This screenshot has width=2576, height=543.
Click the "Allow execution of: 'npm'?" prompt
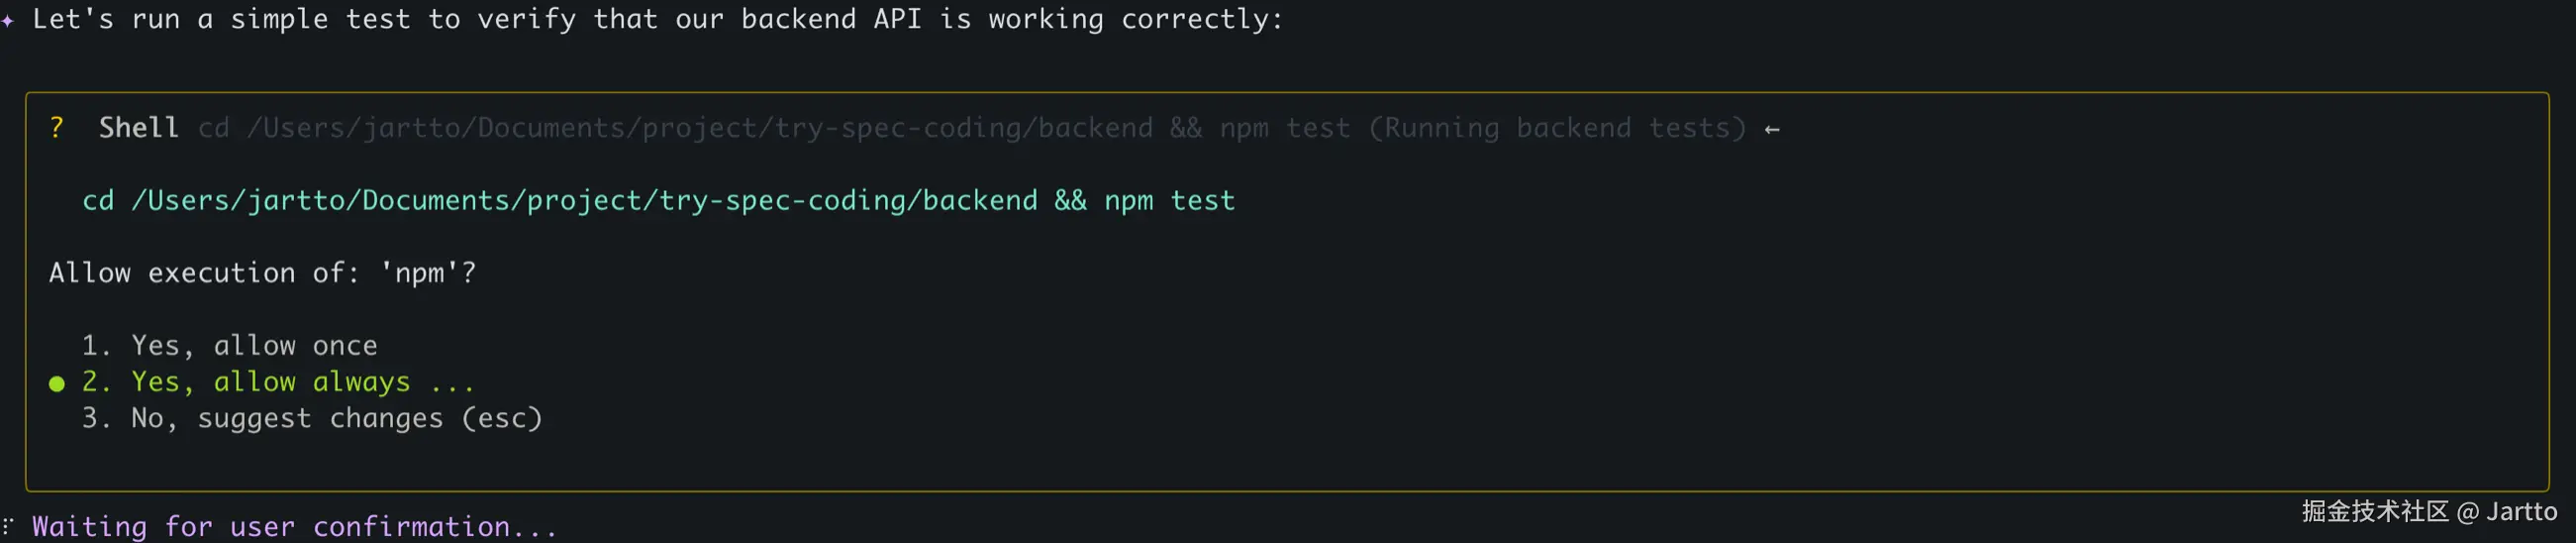click(262, 273)
